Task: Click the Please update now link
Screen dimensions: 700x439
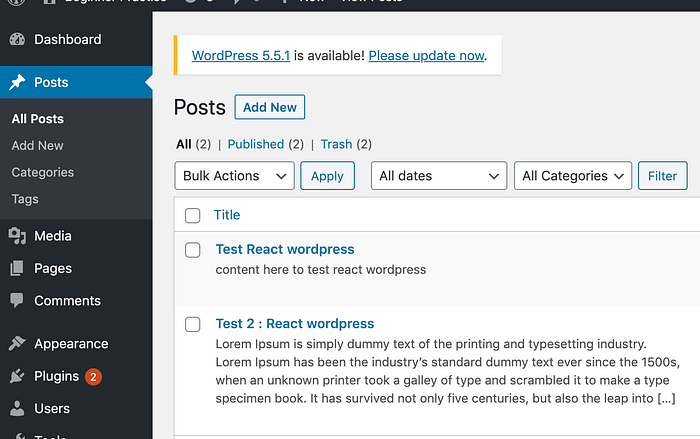Action: pyautogui.click(x=426, y=56)
